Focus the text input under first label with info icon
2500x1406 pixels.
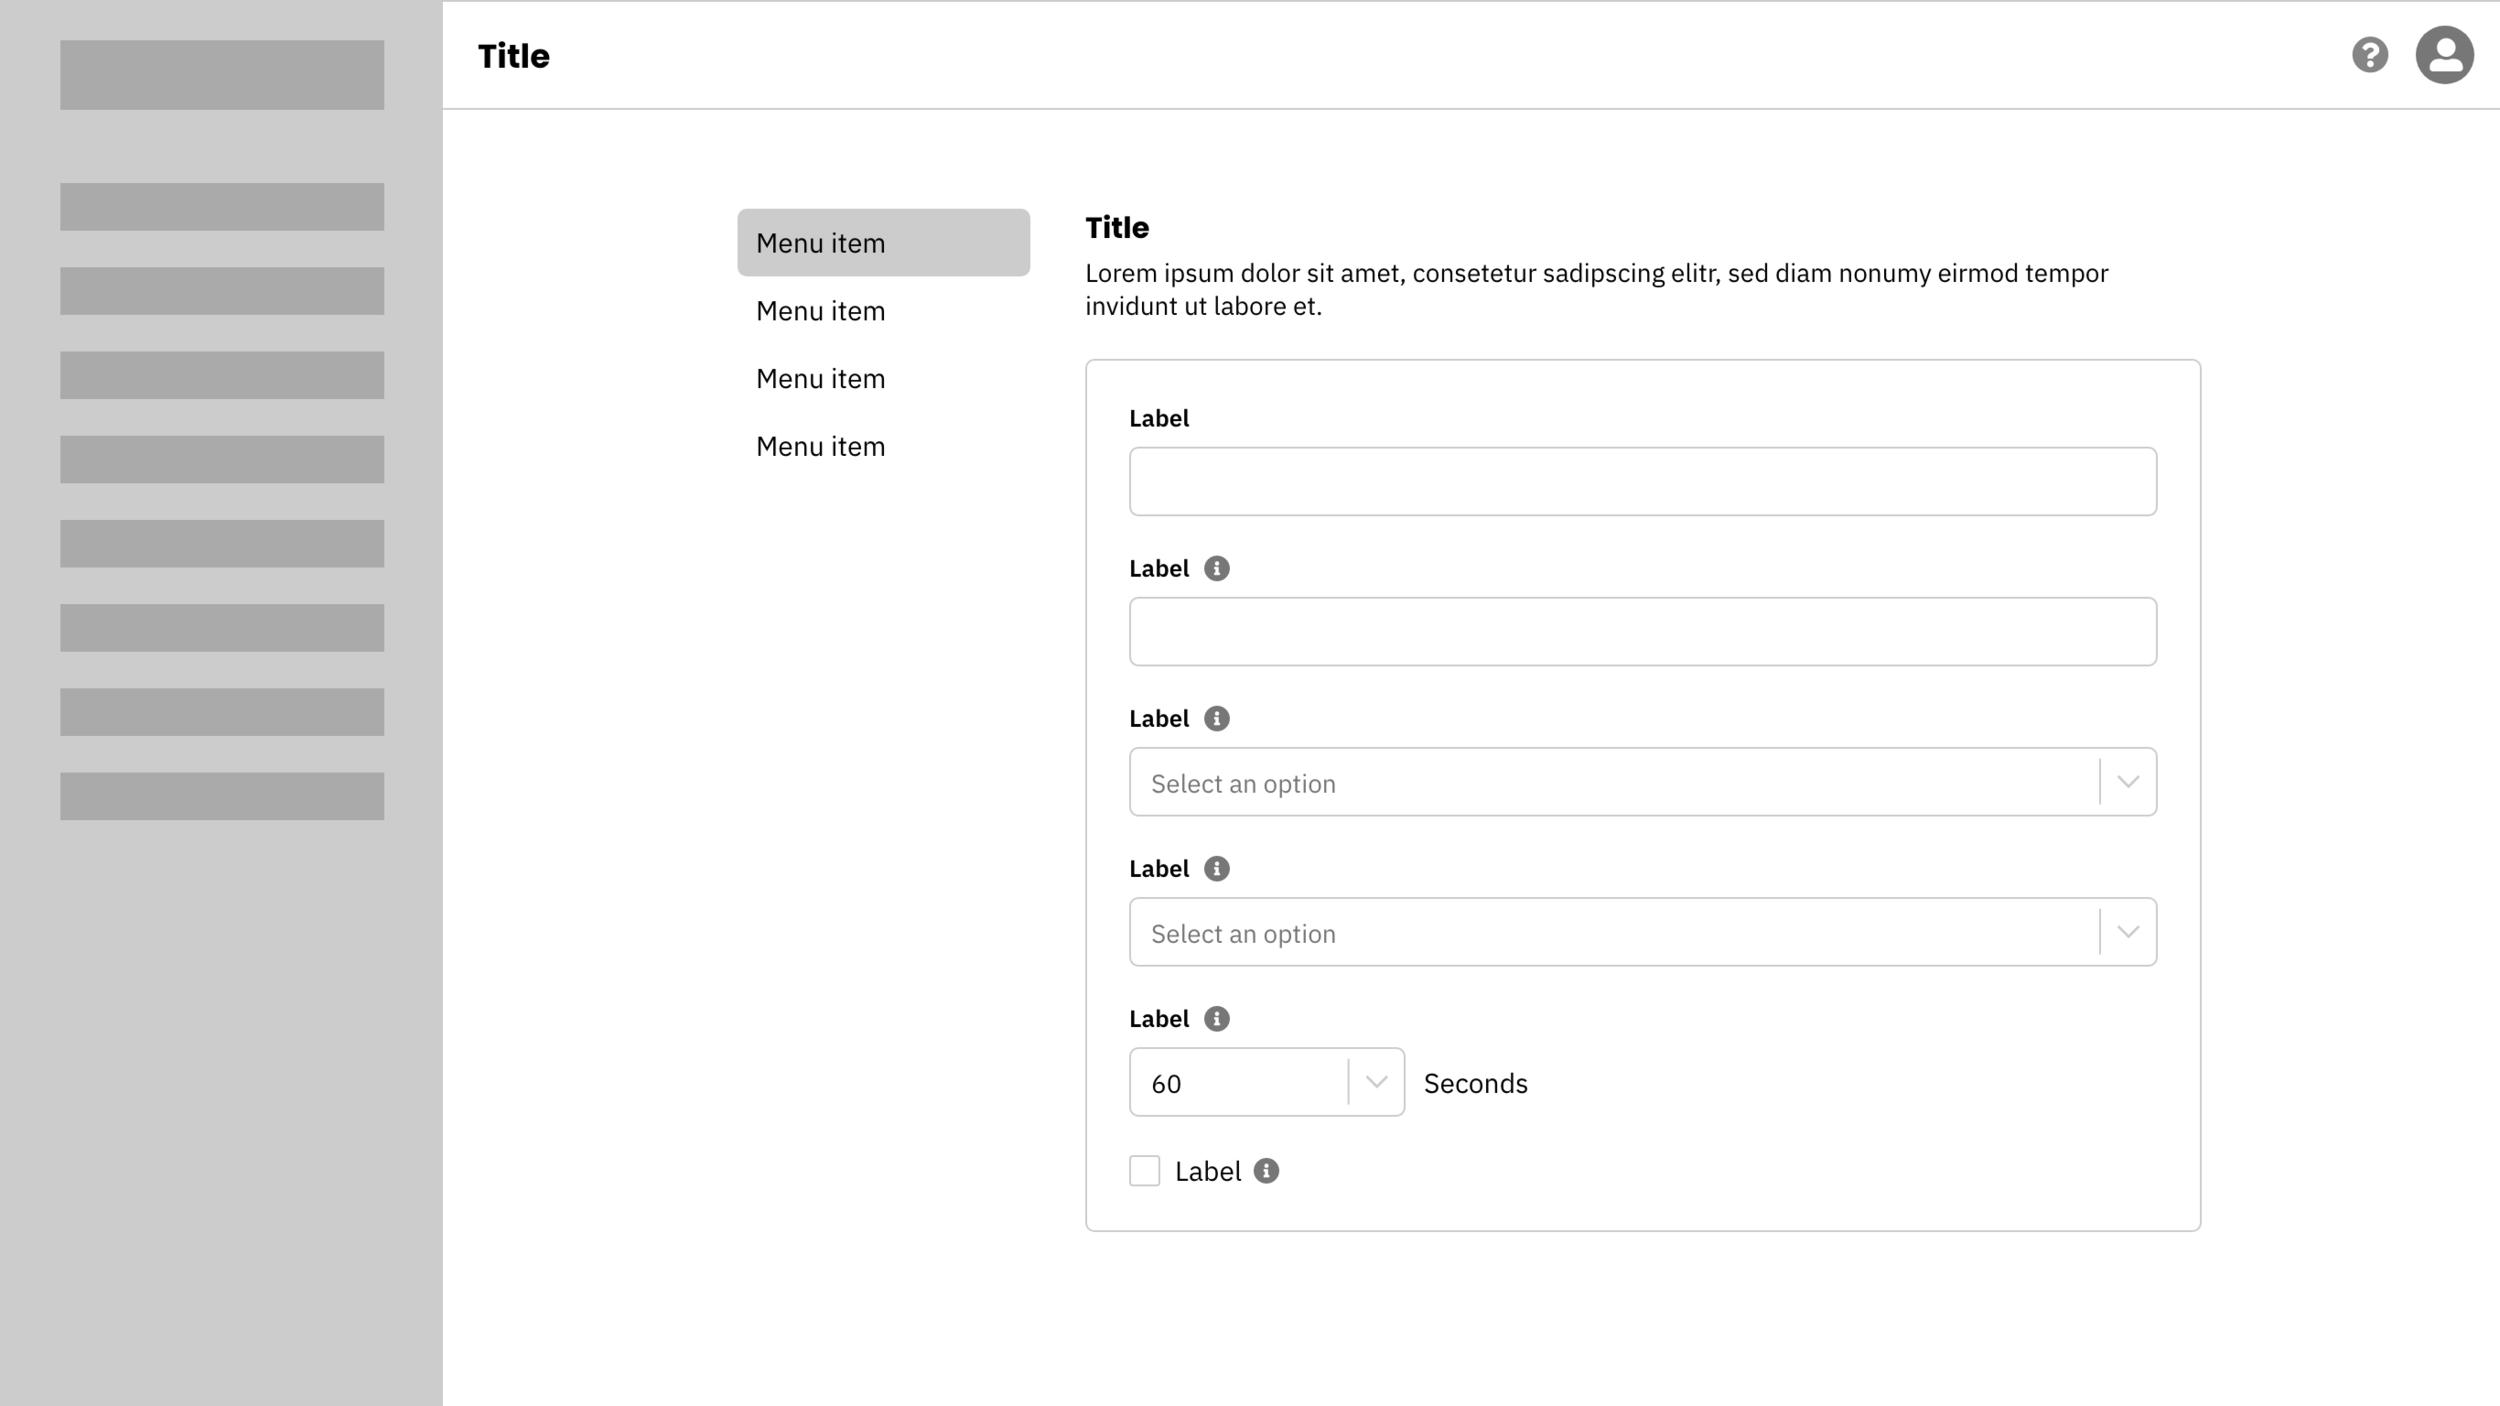[1642, 632]
